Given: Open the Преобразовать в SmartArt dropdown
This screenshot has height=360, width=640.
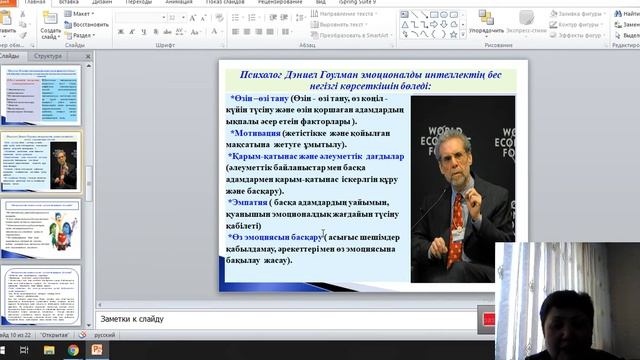Looking at the screenshot, I should (351, 36).
